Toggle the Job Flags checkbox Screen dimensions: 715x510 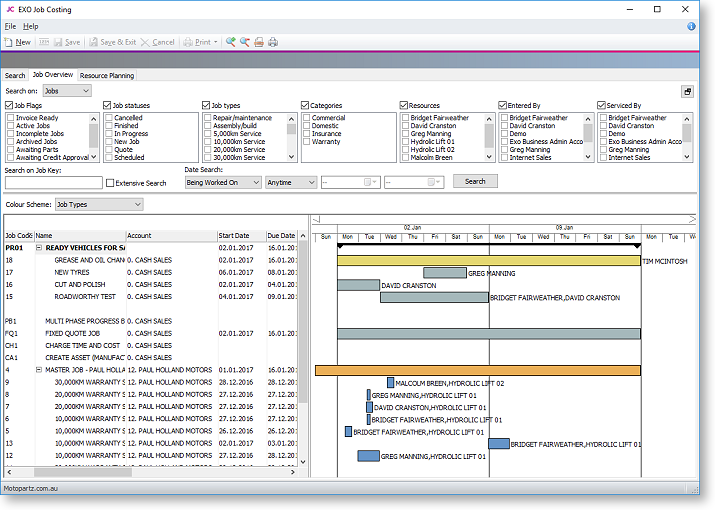9,105
